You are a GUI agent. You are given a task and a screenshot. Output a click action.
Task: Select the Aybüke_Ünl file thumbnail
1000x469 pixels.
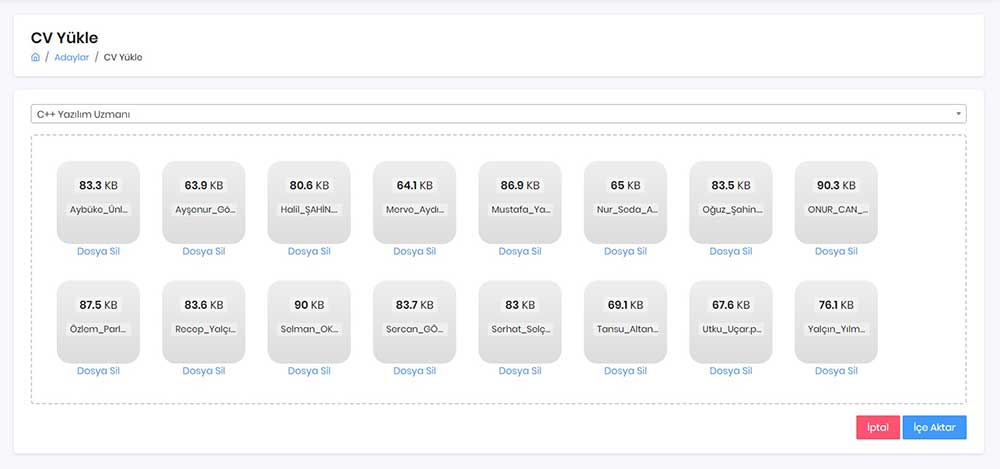(98, 202)
